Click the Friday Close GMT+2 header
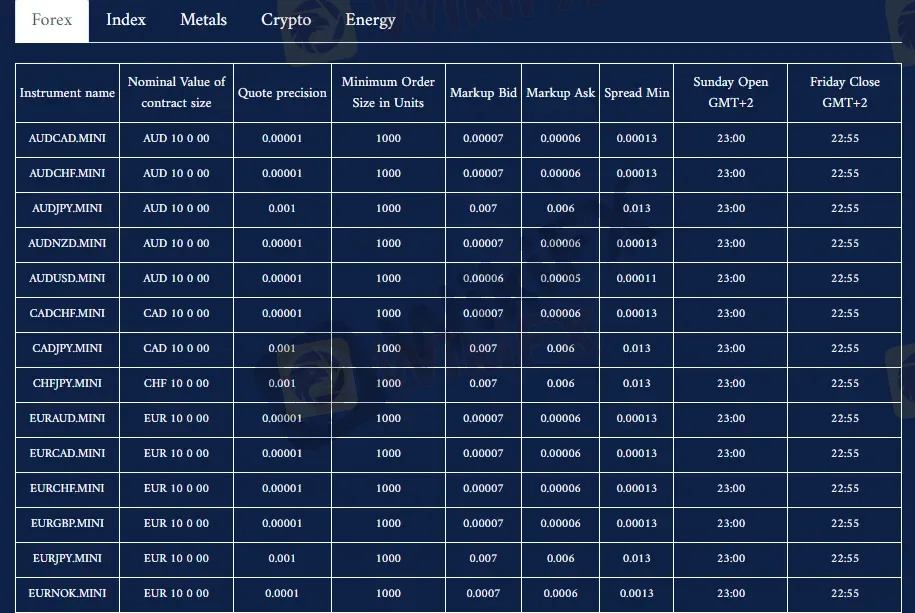 point(844,93)
